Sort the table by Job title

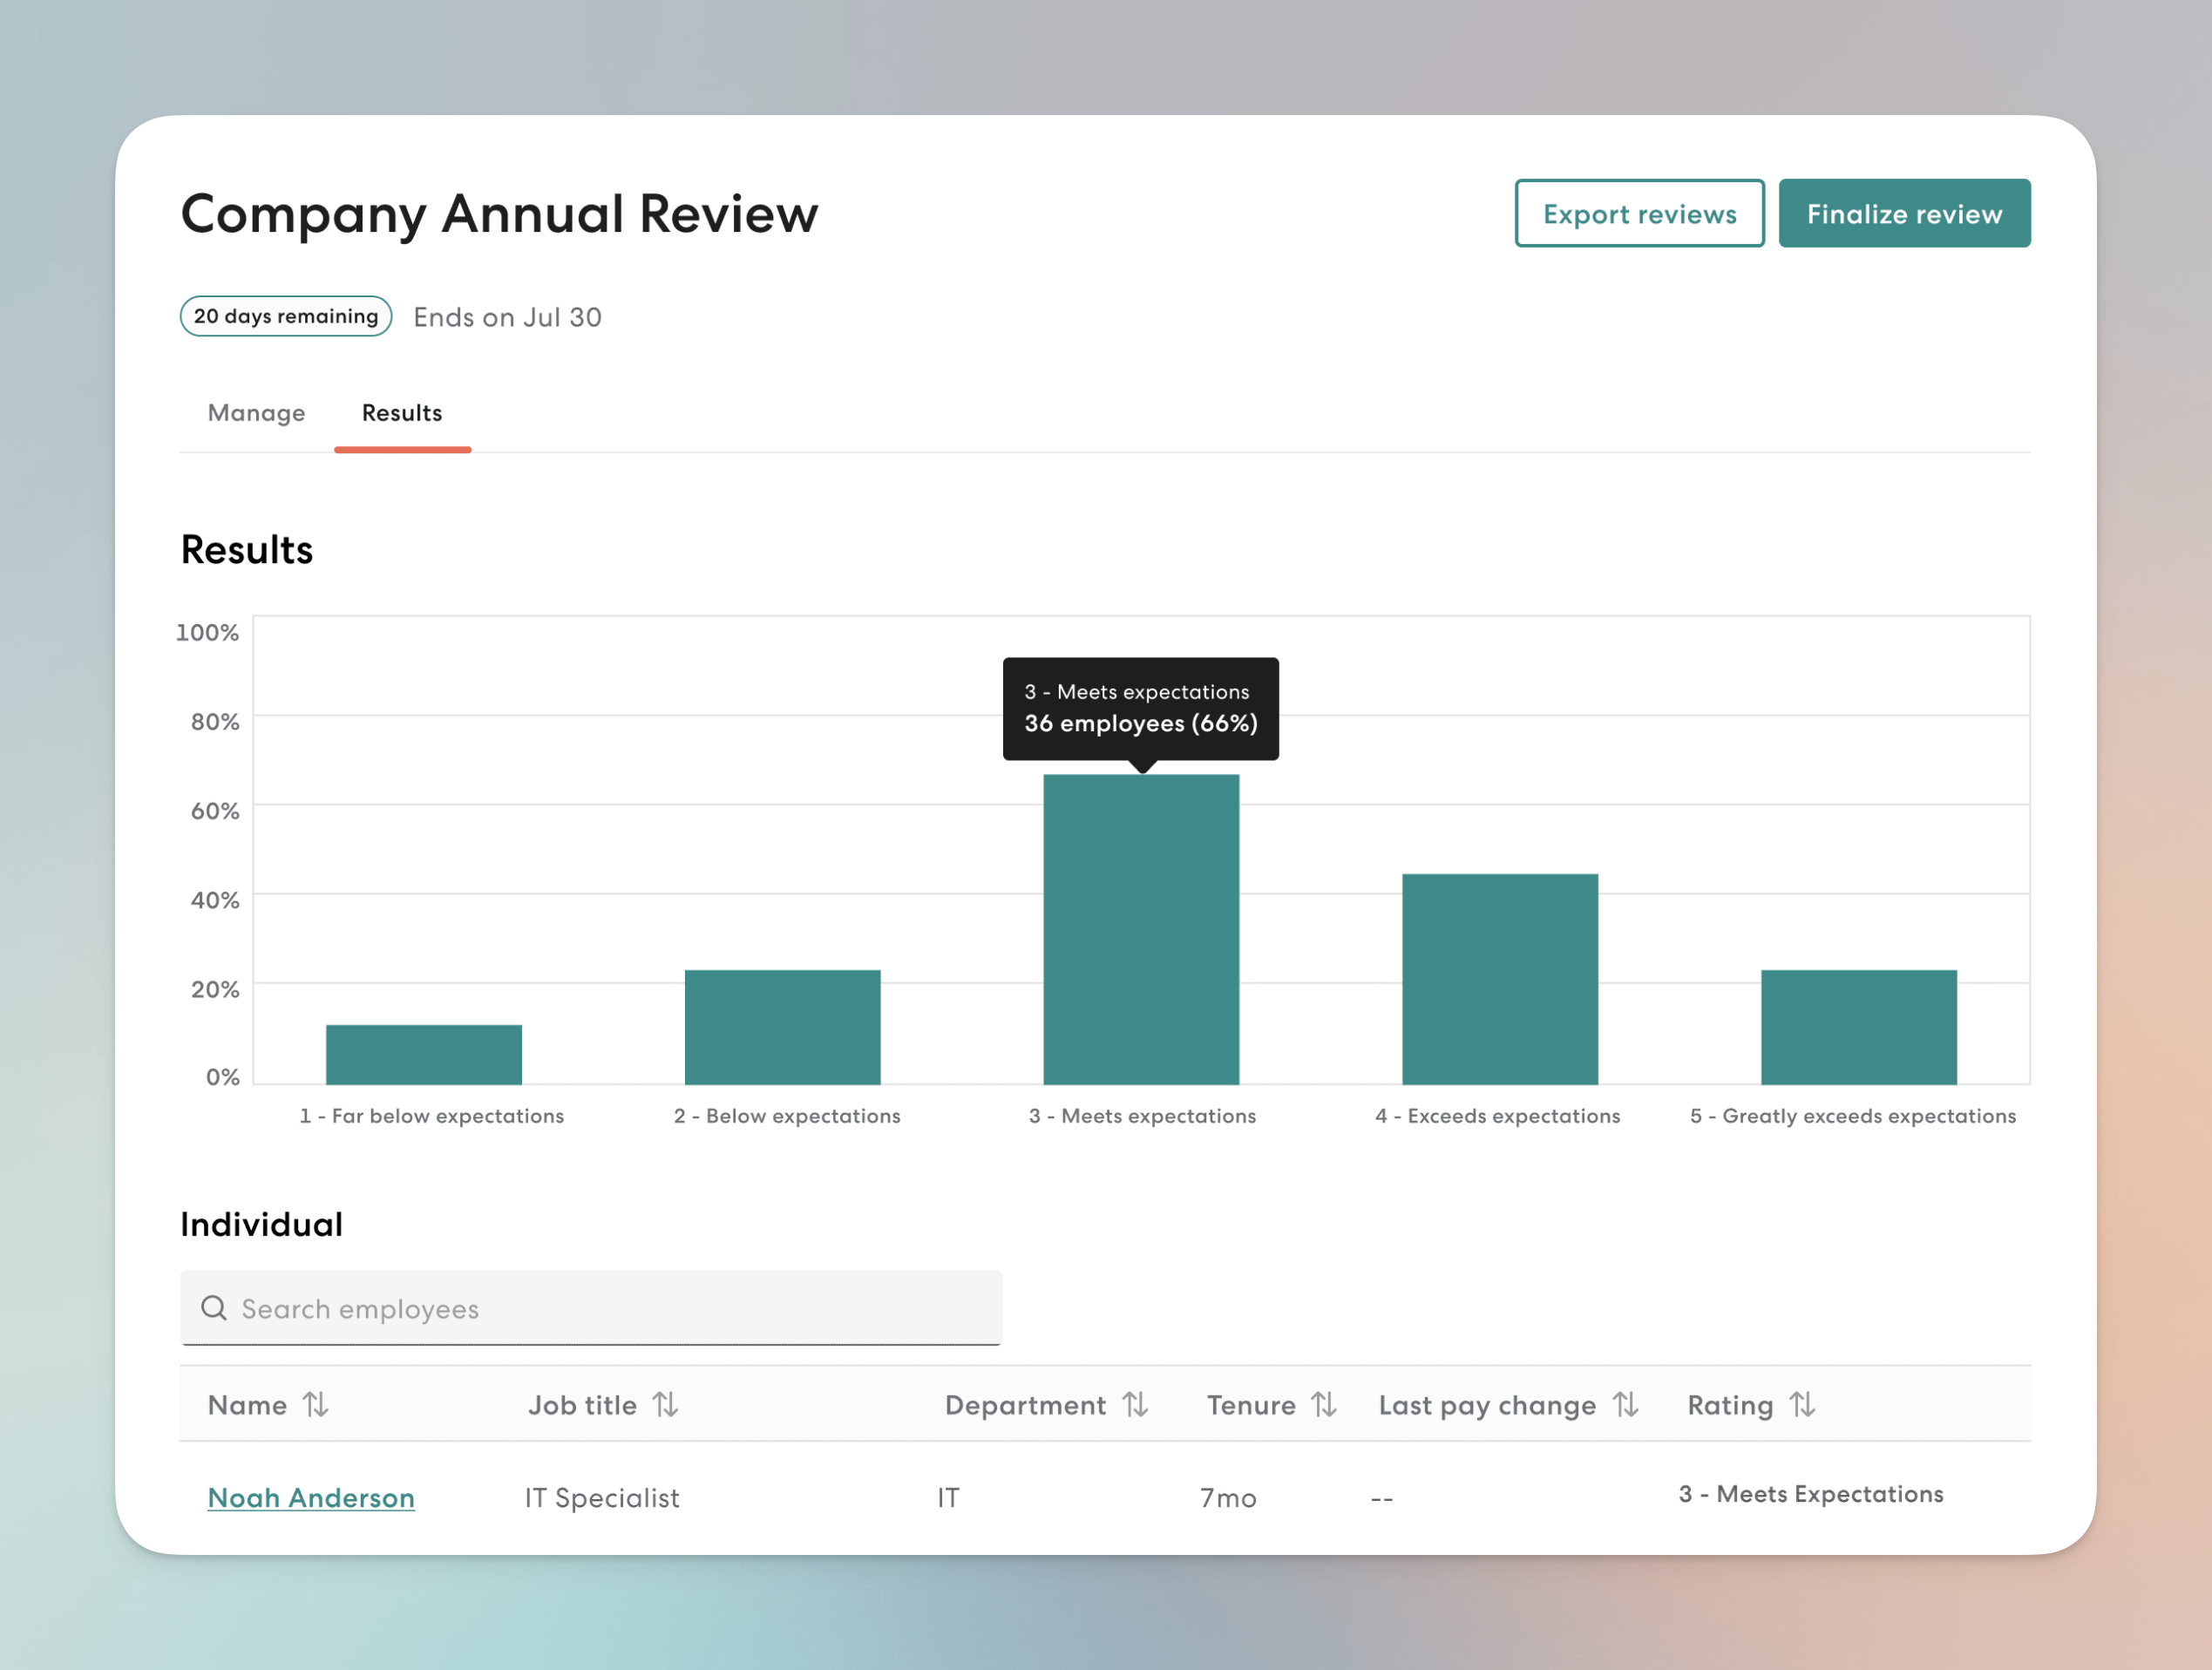coord(667,1404)
